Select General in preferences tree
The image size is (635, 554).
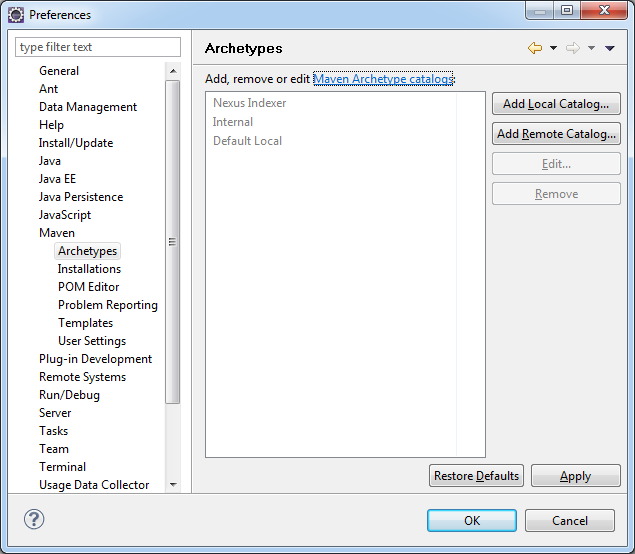pos(59,71)
